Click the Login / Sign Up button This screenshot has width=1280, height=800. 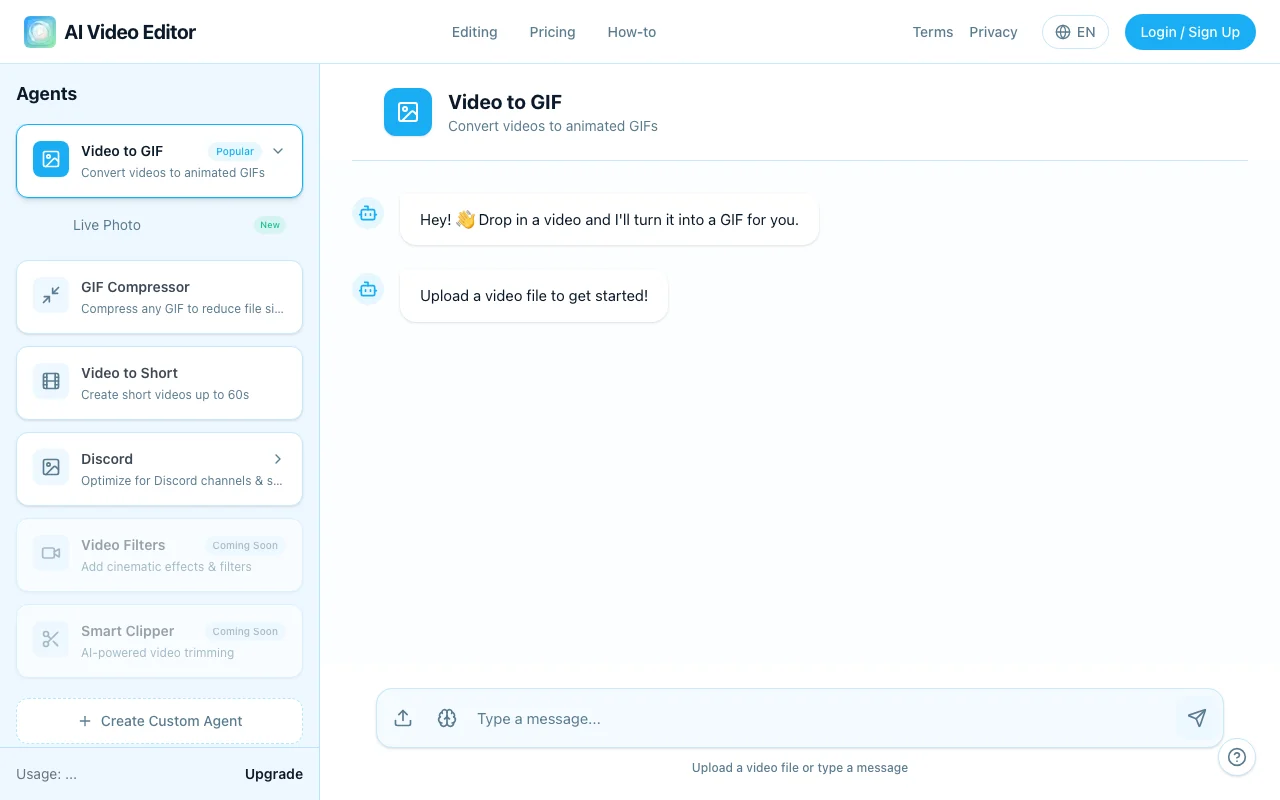click(x=1190, y=32)
